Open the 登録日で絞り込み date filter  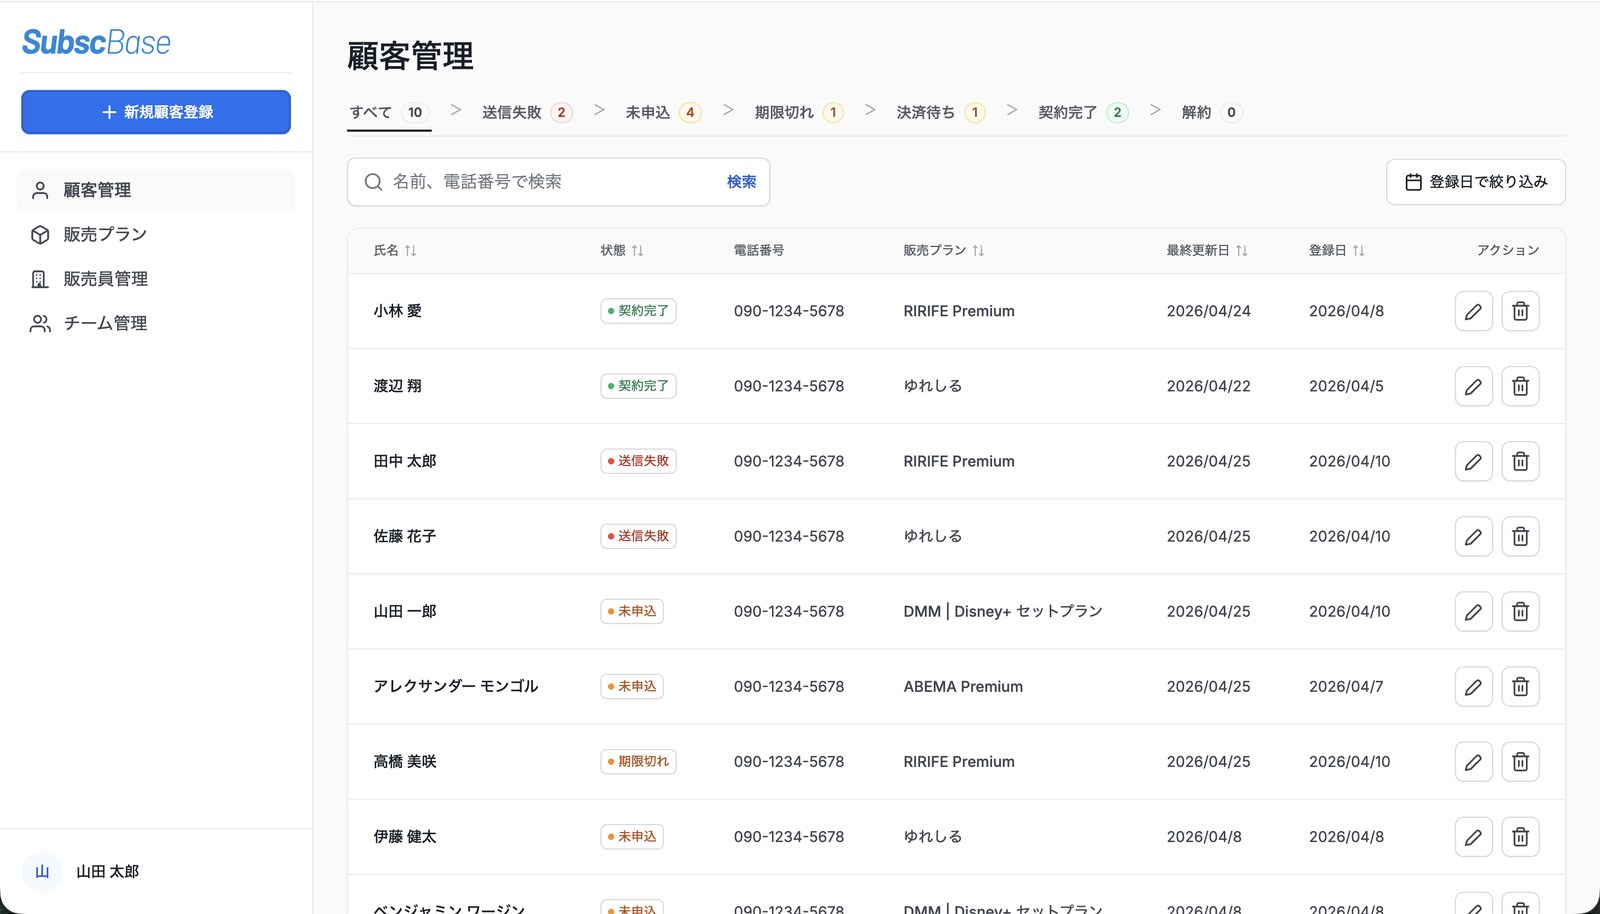pos(1476,182)
